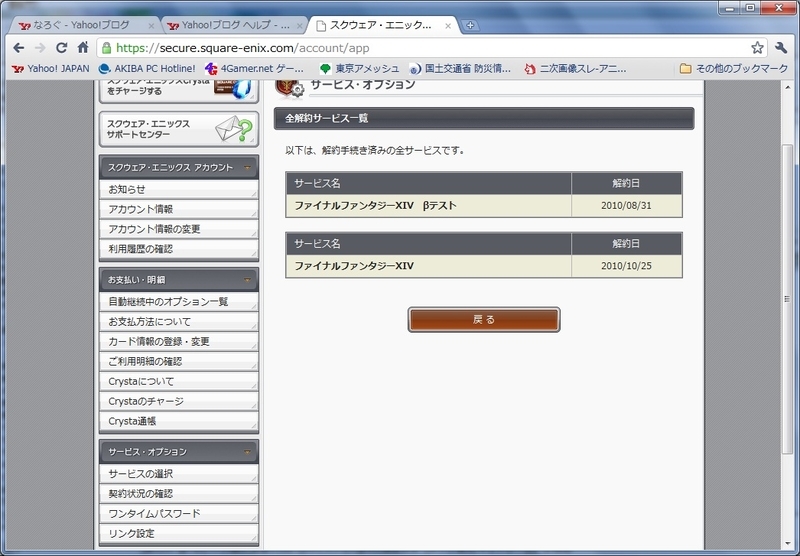Open 自動継続中のオプション一覧 menu item
Screen dimensions: 800x556
(179, 301)
